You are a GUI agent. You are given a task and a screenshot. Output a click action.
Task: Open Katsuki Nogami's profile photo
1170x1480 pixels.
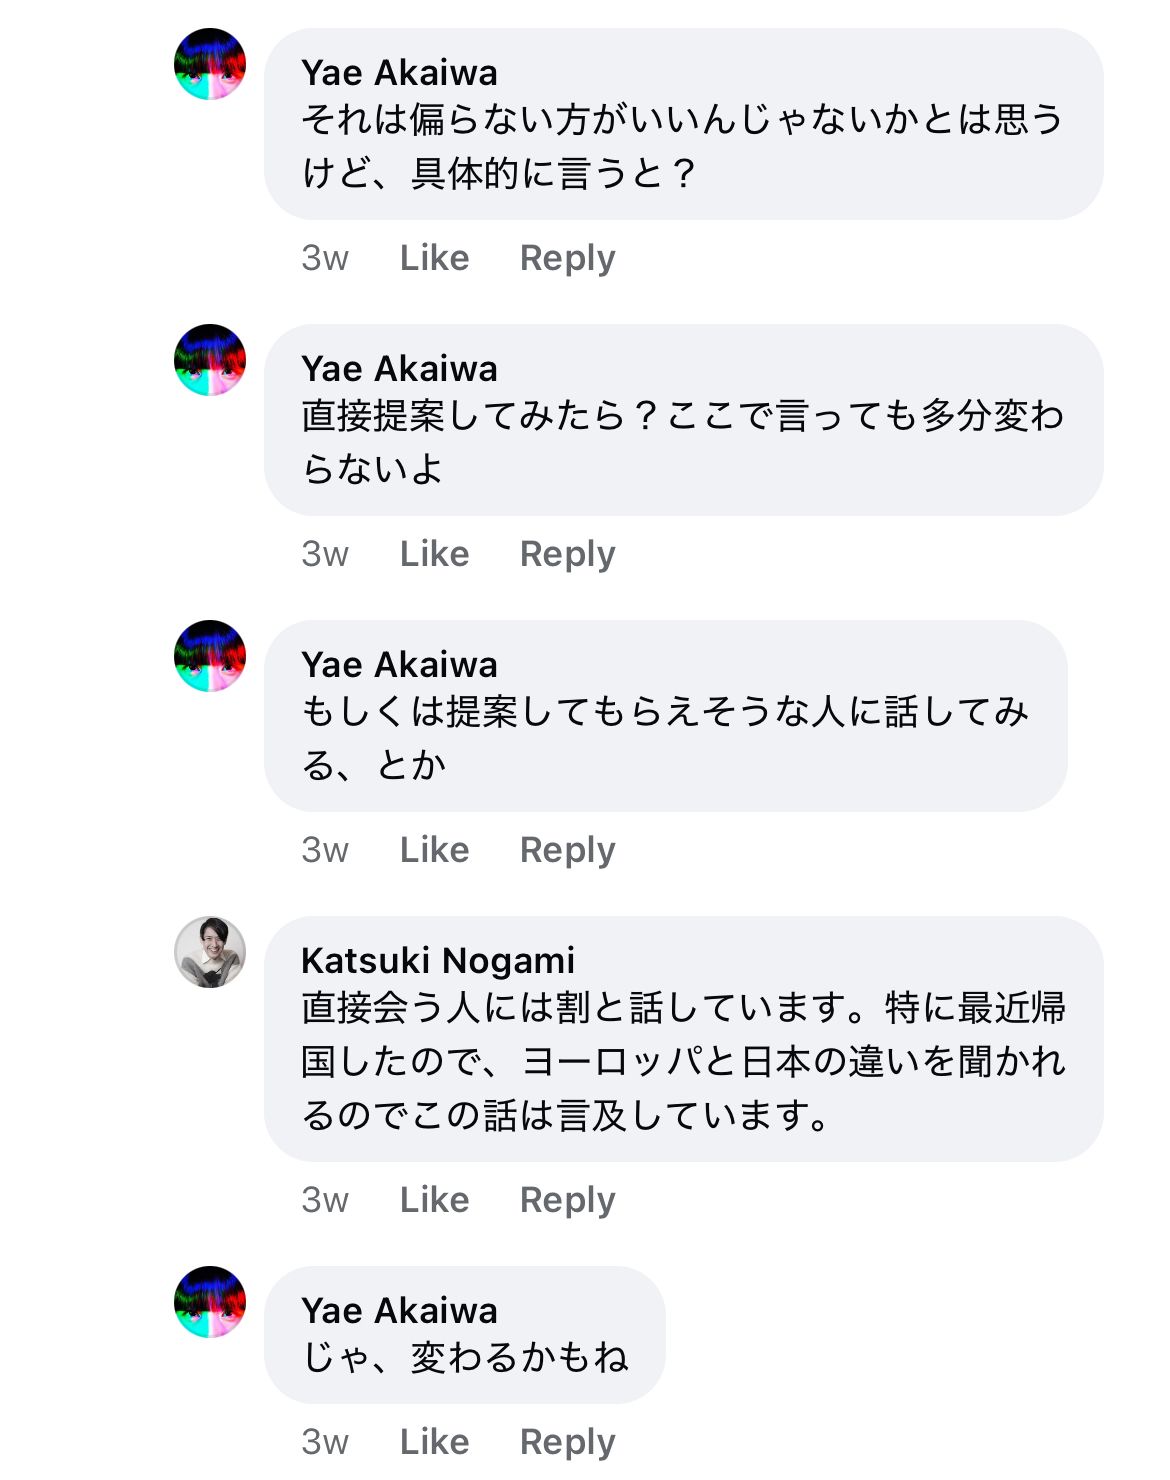coord(210,952)
